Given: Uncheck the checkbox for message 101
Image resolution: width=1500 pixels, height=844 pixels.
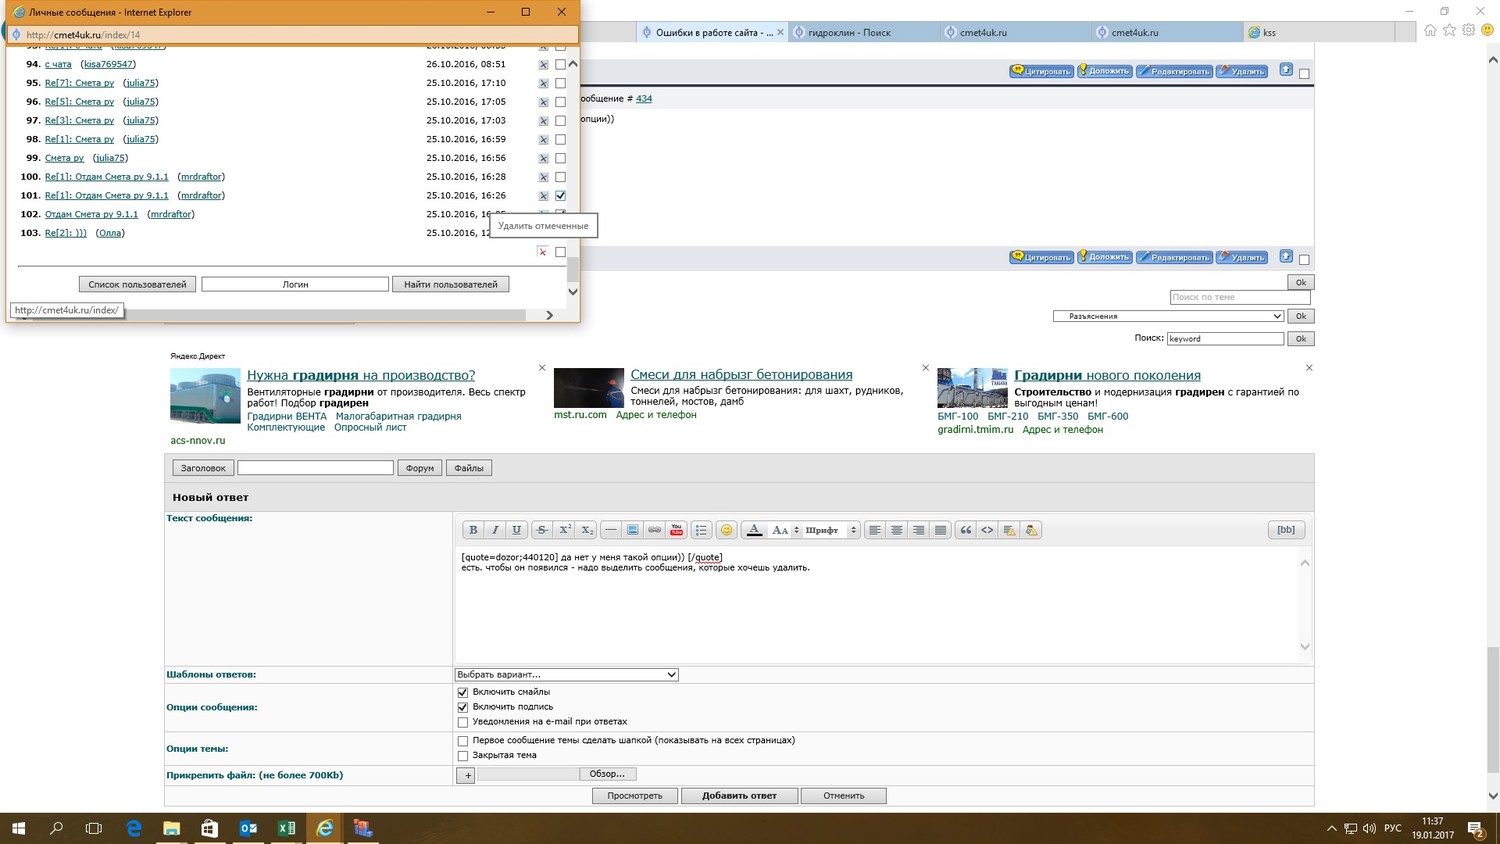Looking at the screenshot, I should pos(560,196).
